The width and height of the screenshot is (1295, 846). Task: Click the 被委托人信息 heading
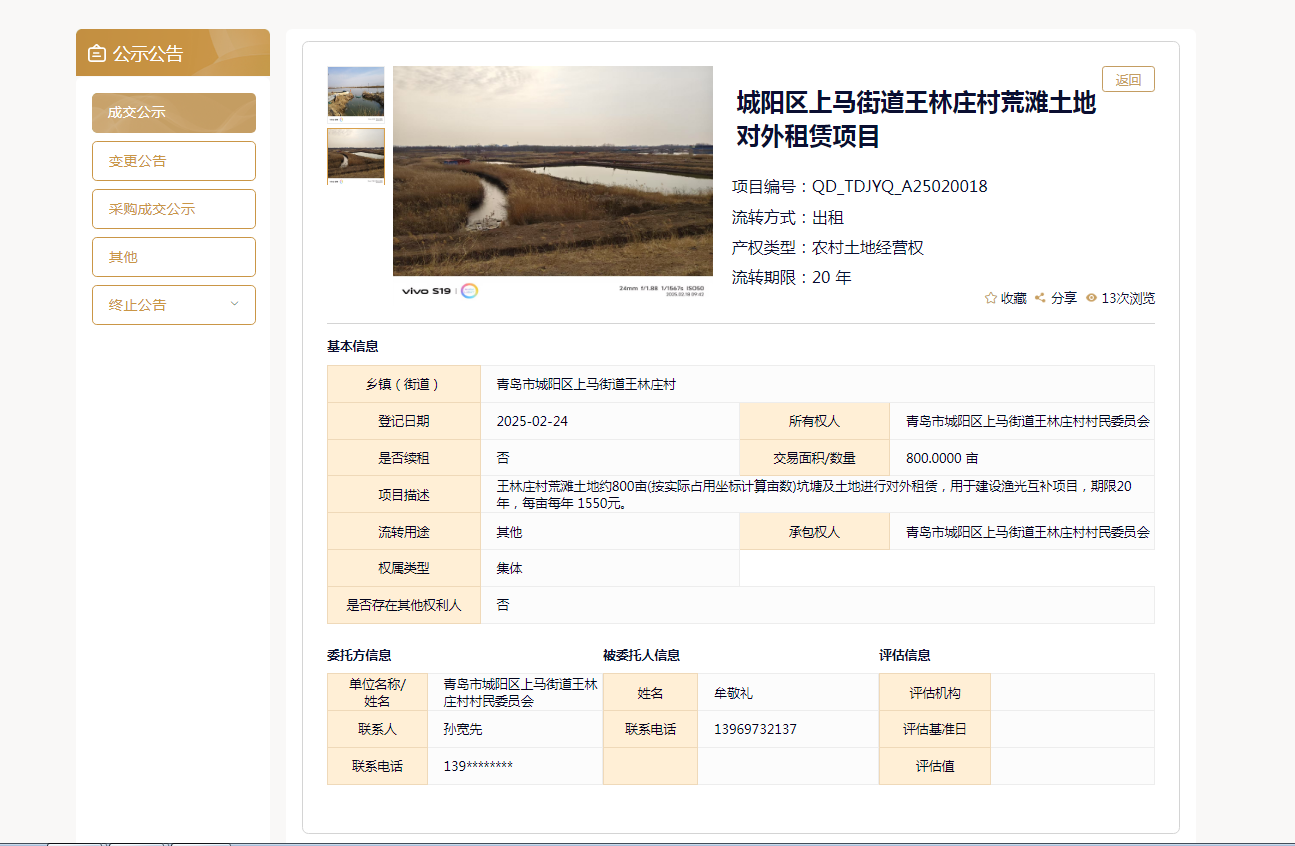pyautogui.click(x=642, y=655)
